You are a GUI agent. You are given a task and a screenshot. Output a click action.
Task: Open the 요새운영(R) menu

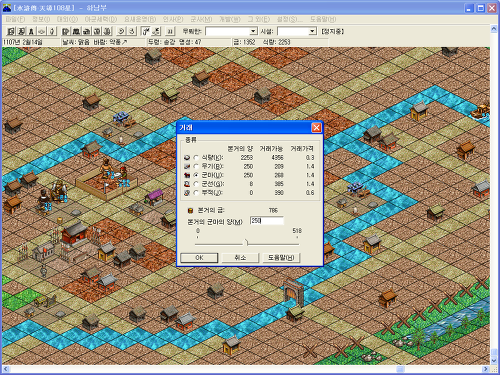[x=140, y=19]
